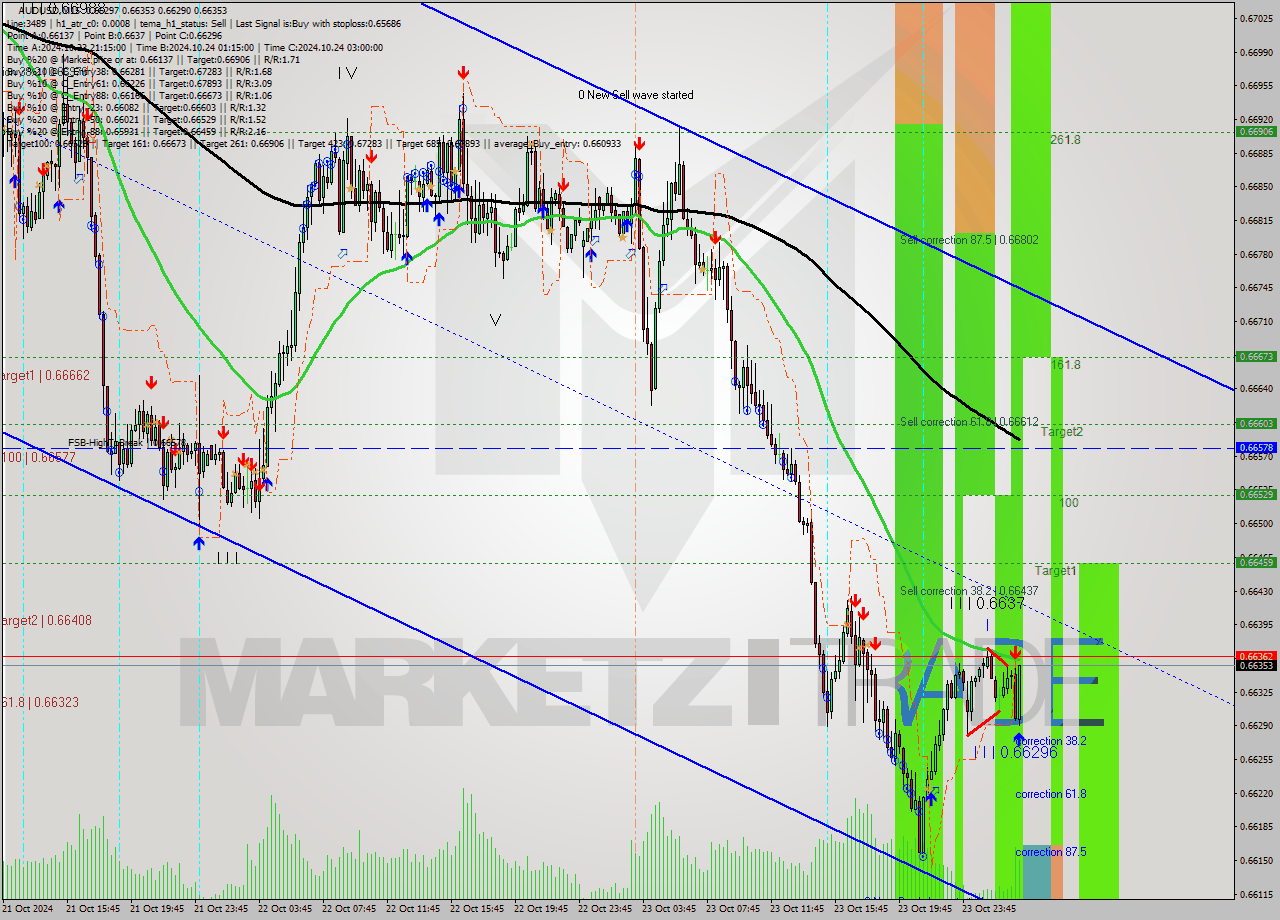
Task: Select the '0 New Sell wave started' label
Action: [x=635, y=95]
